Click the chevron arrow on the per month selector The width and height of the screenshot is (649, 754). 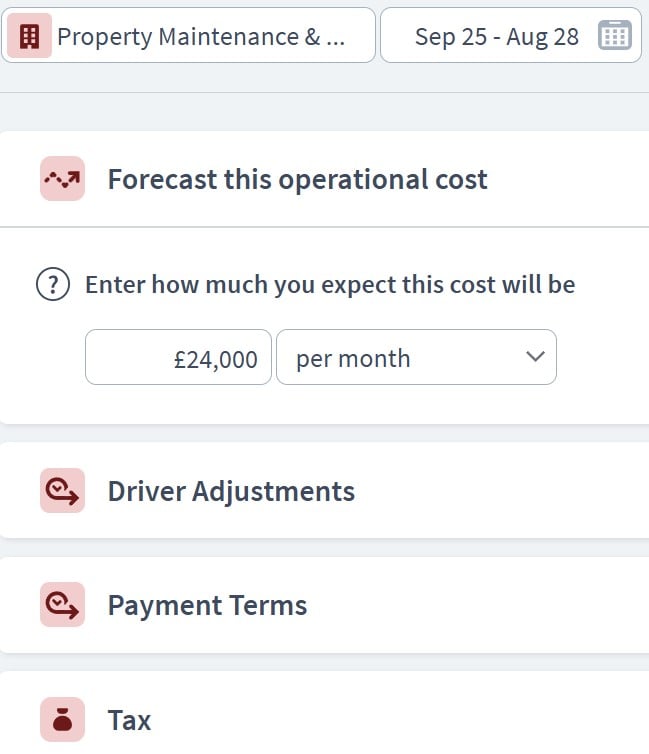click(x=535, y=357)
